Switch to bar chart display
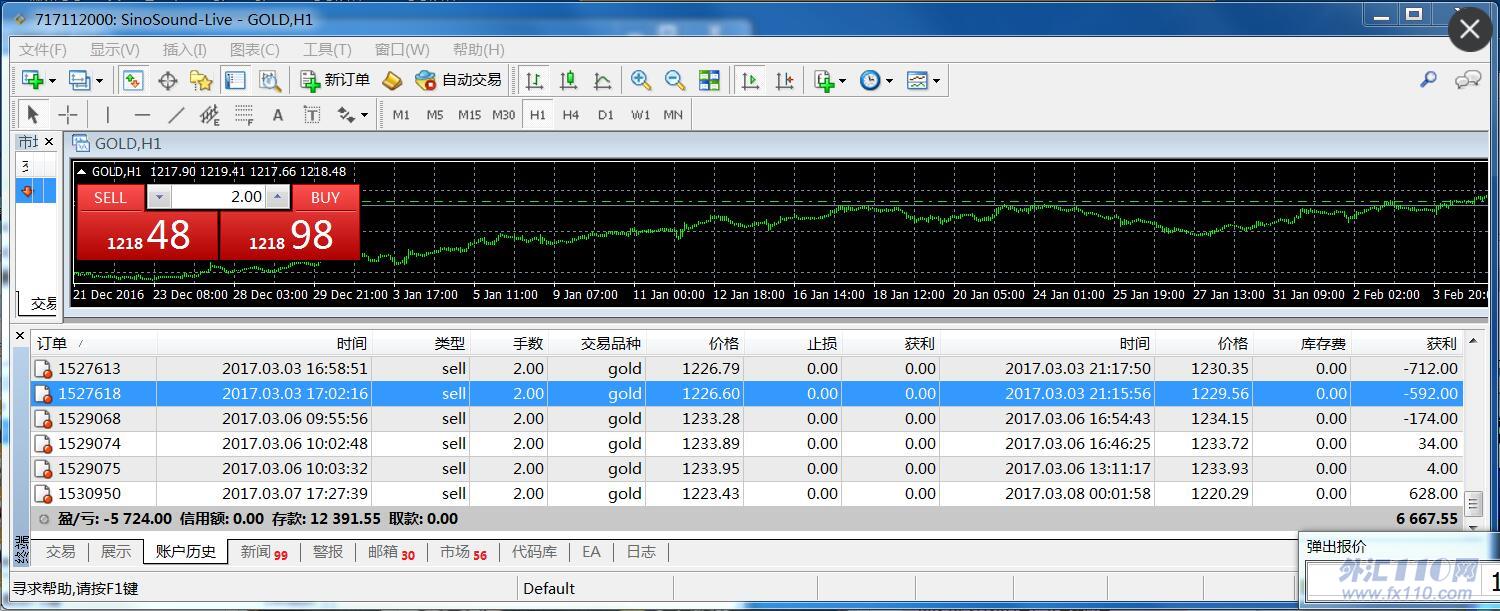 tap(535, 80)
